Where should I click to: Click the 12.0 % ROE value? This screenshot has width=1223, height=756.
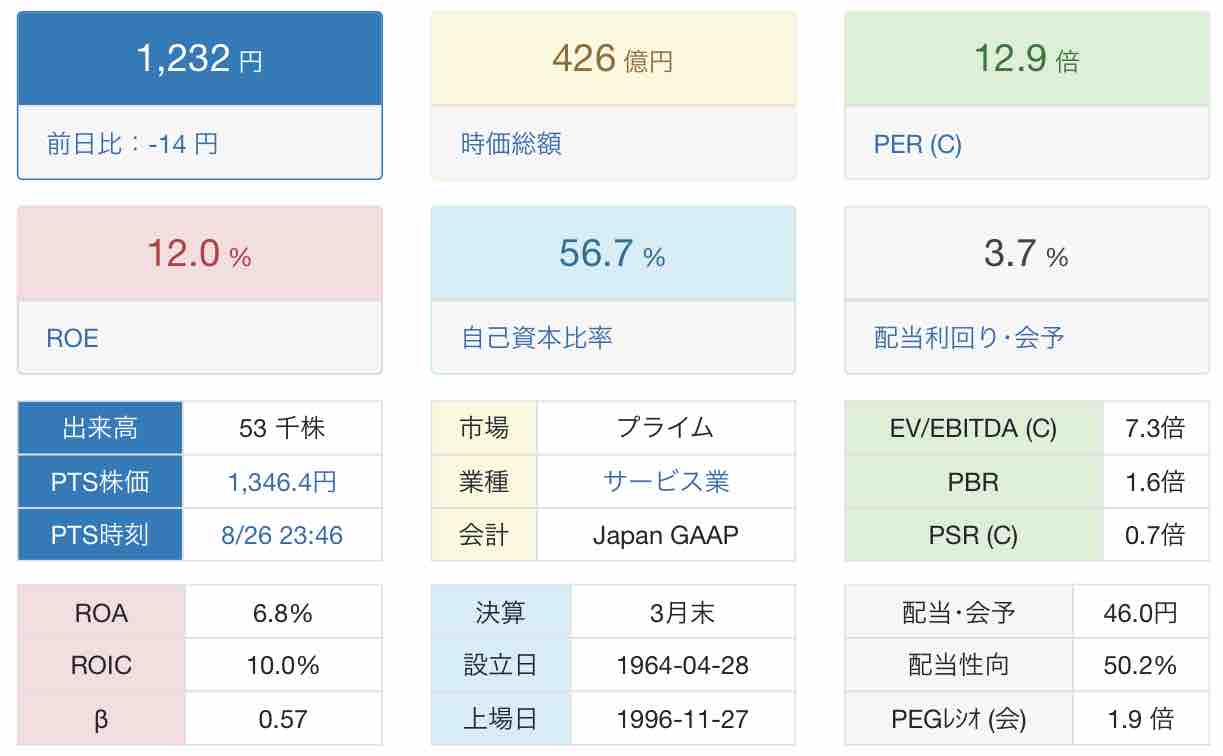[199, 254]
